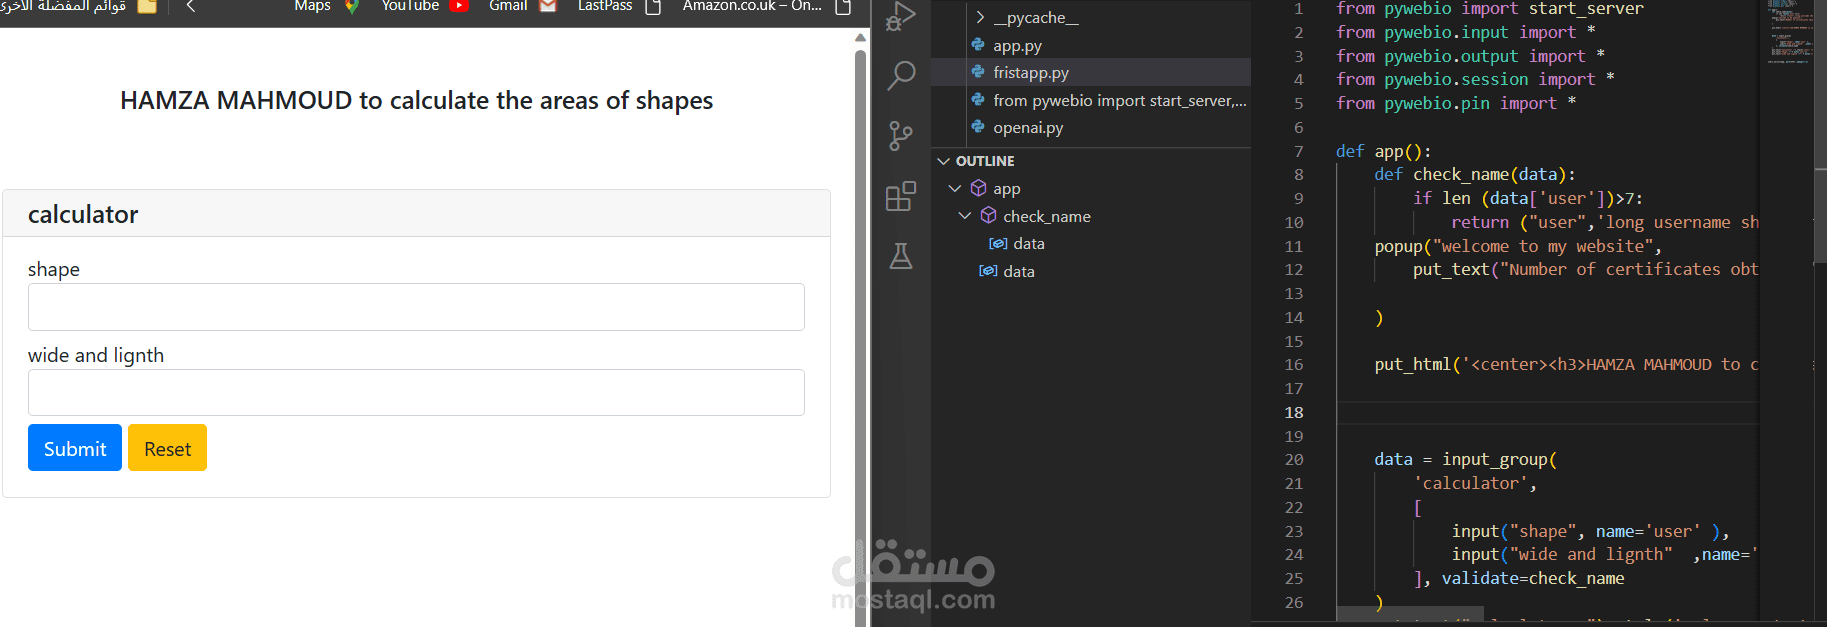This screenshot has width=1827, height=627.
Task: Collapse the app node in Outline
Action: point(955,188)
